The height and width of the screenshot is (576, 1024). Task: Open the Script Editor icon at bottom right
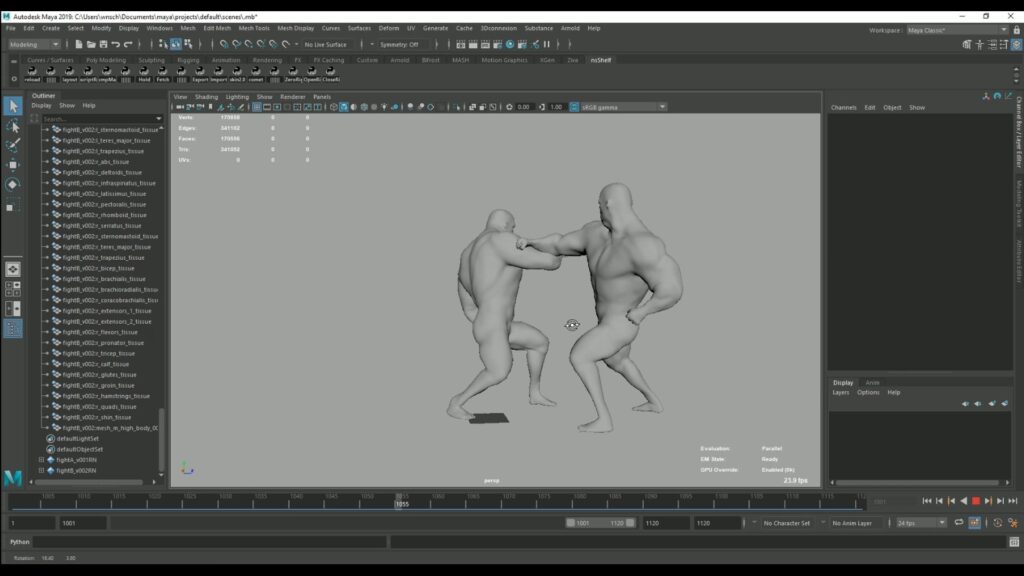[x=1014, y=541]
